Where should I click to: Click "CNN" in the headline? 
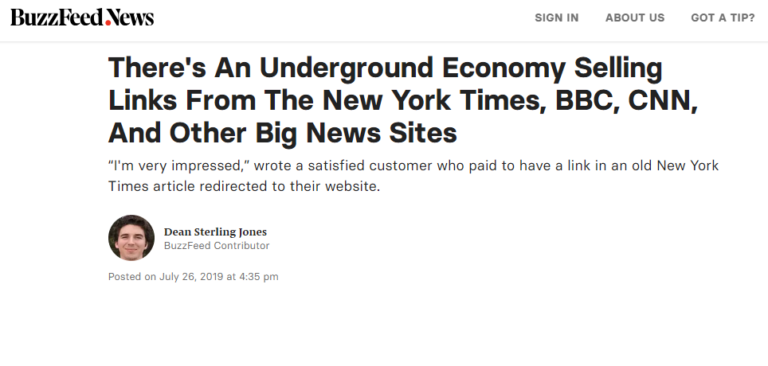(663, 100)
